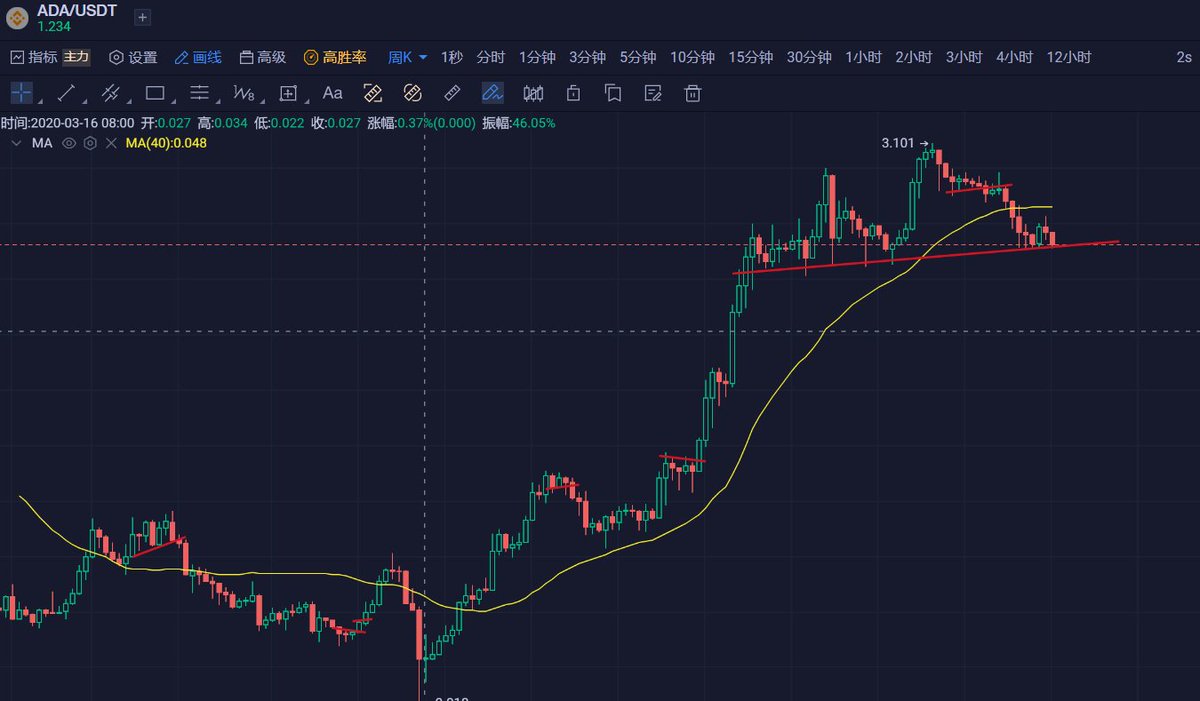
Task: Click the lock drawings icon
Action: coord(573,93)
